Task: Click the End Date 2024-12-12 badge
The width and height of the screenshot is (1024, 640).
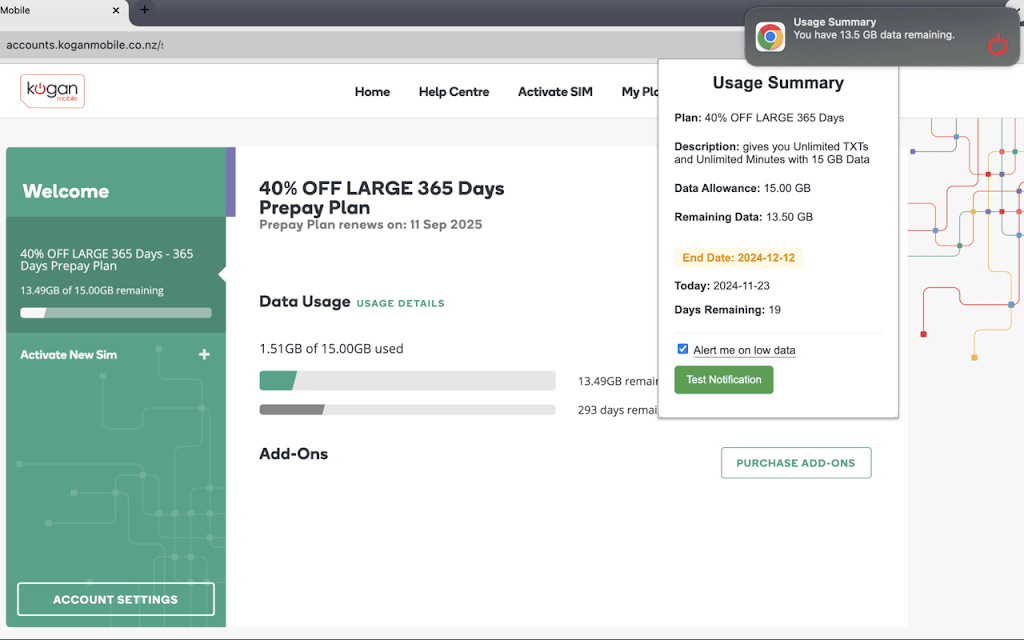Action: (739, 258)
